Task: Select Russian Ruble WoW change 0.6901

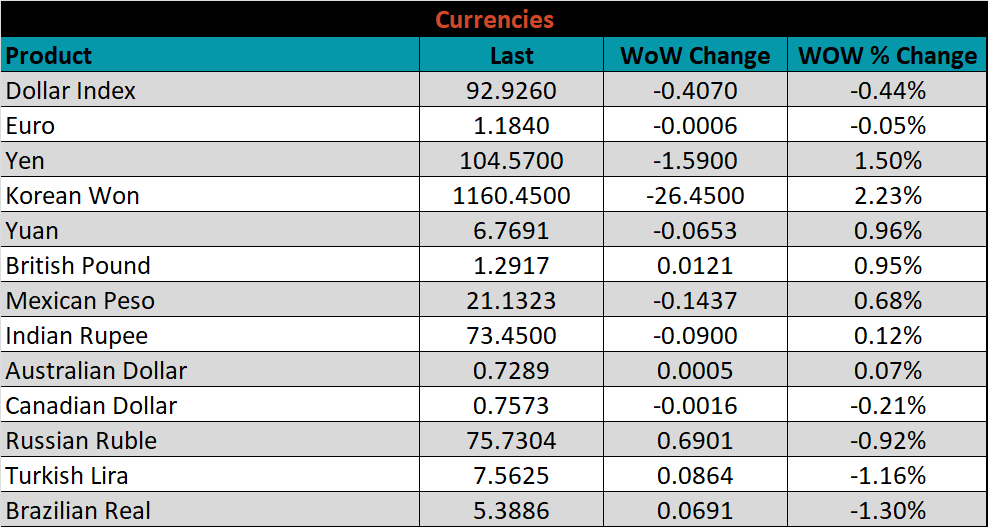Action: (695, 441)
